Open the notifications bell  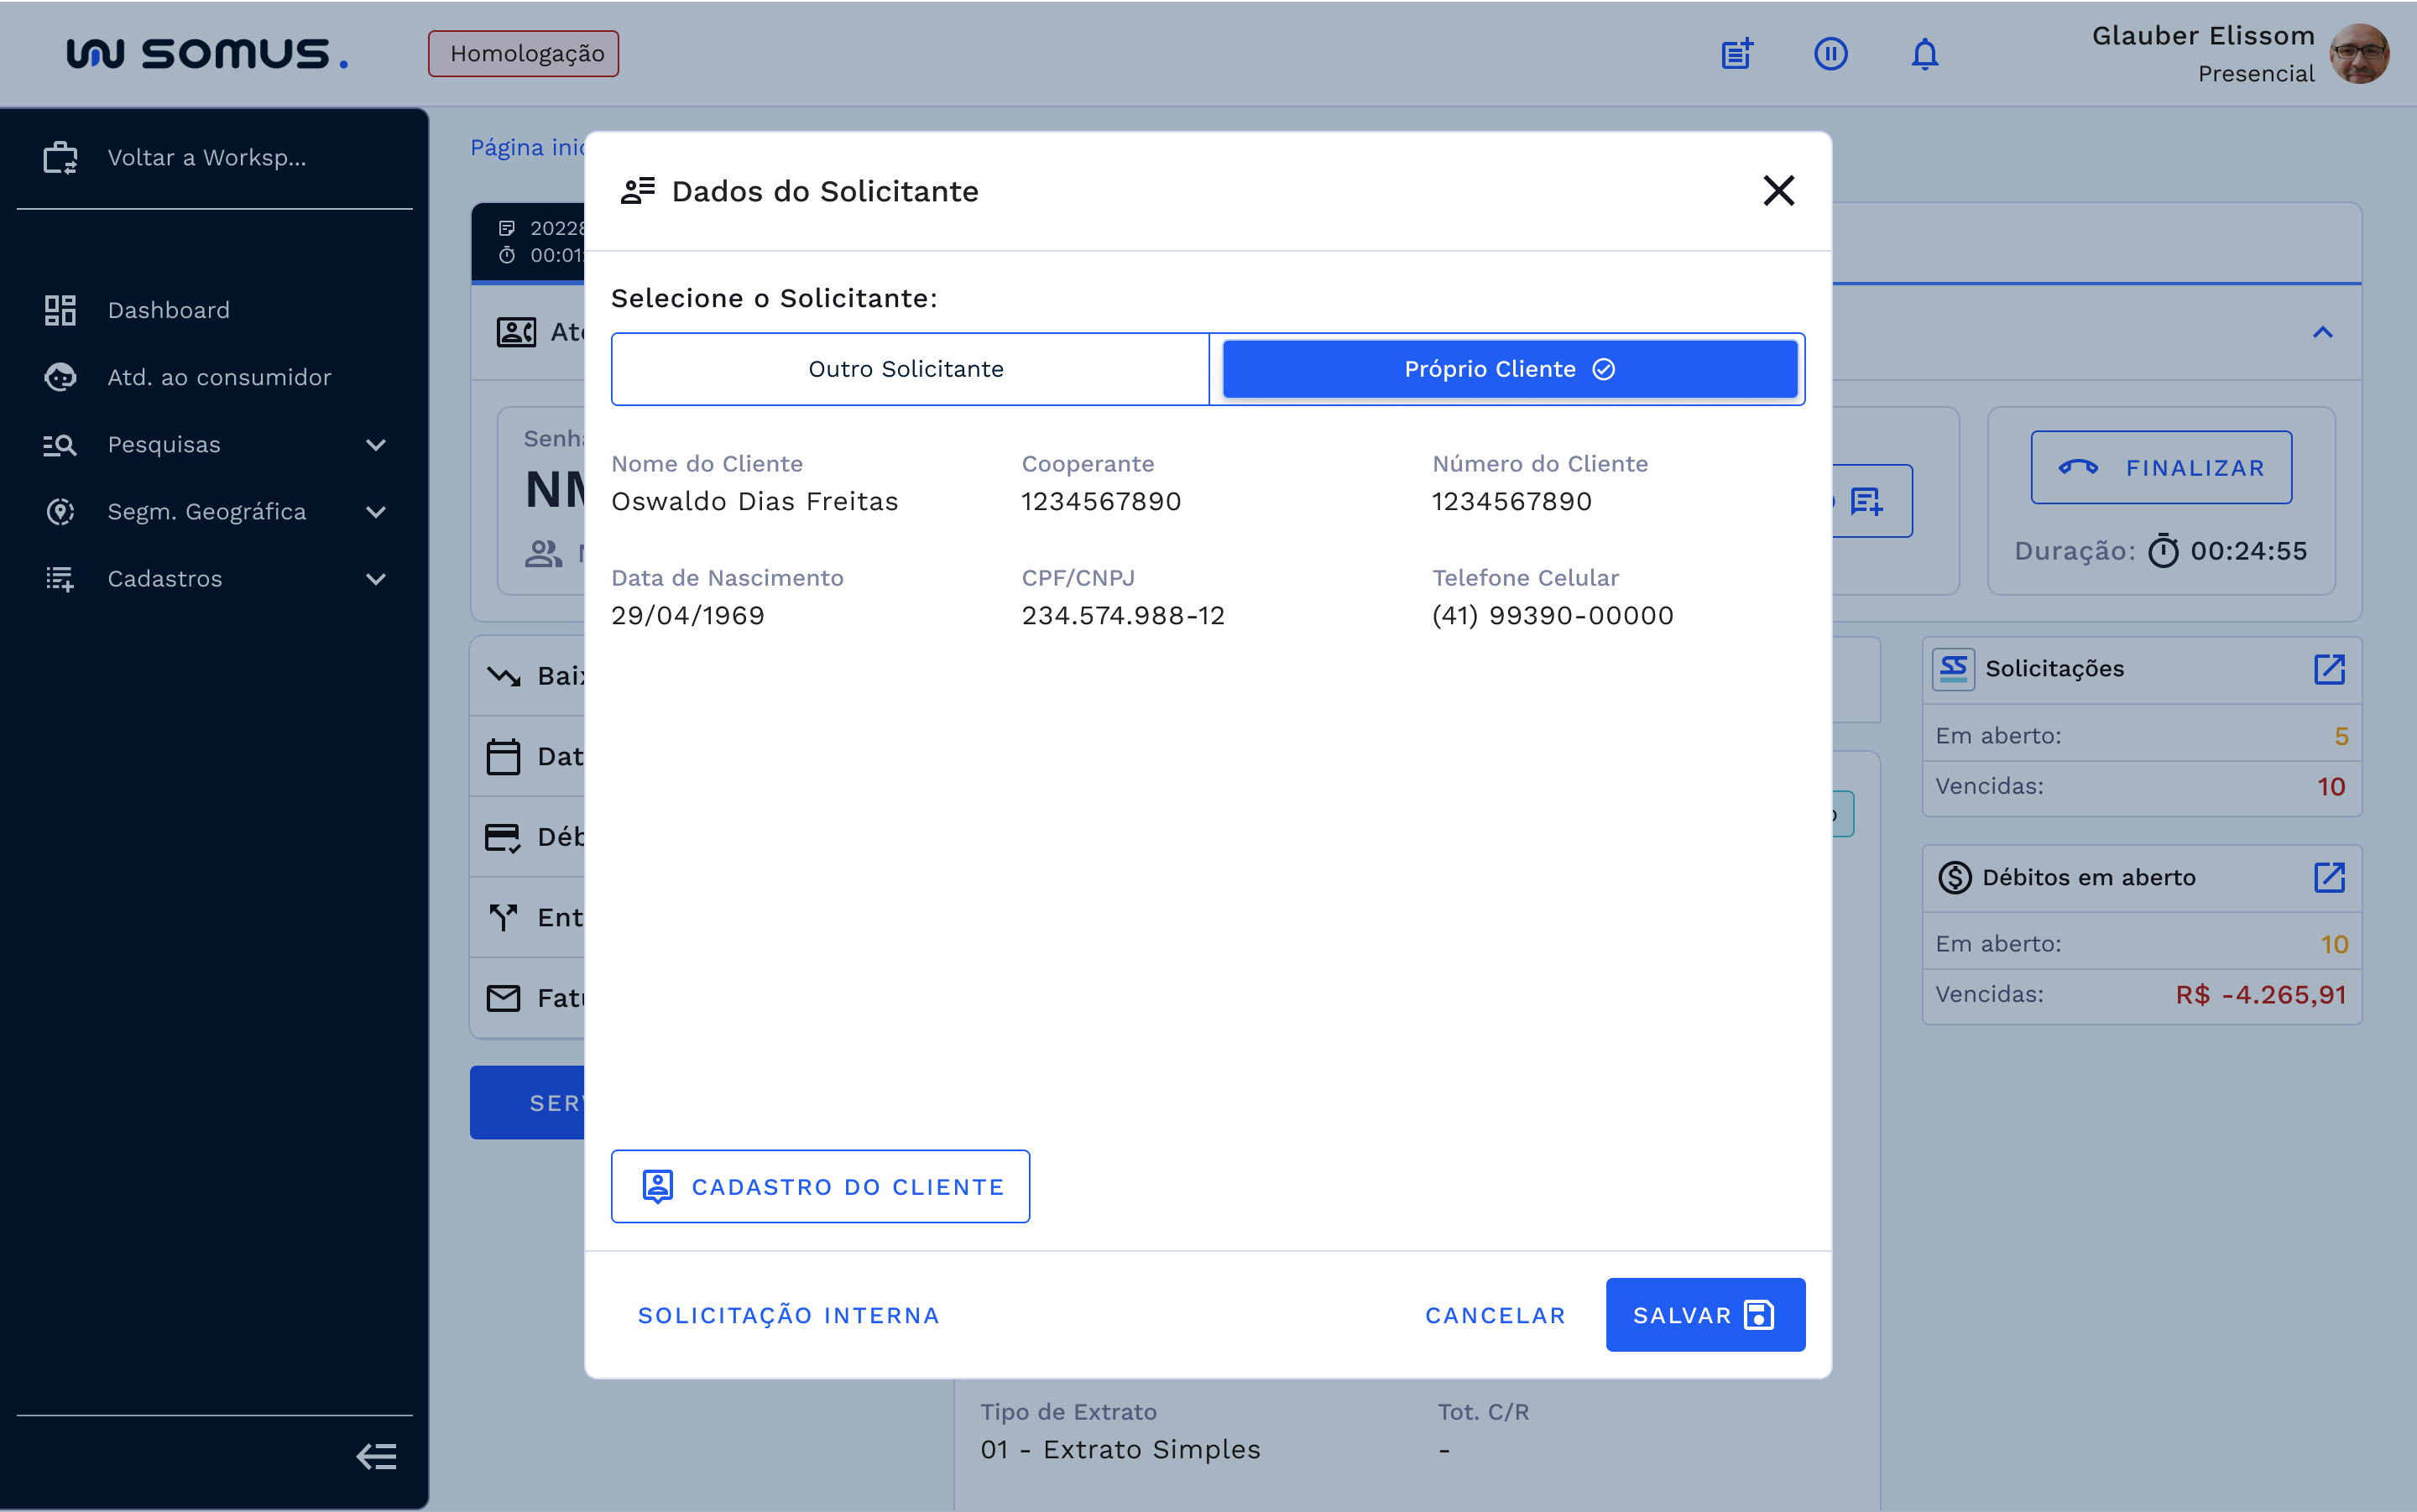[1923, 54]
